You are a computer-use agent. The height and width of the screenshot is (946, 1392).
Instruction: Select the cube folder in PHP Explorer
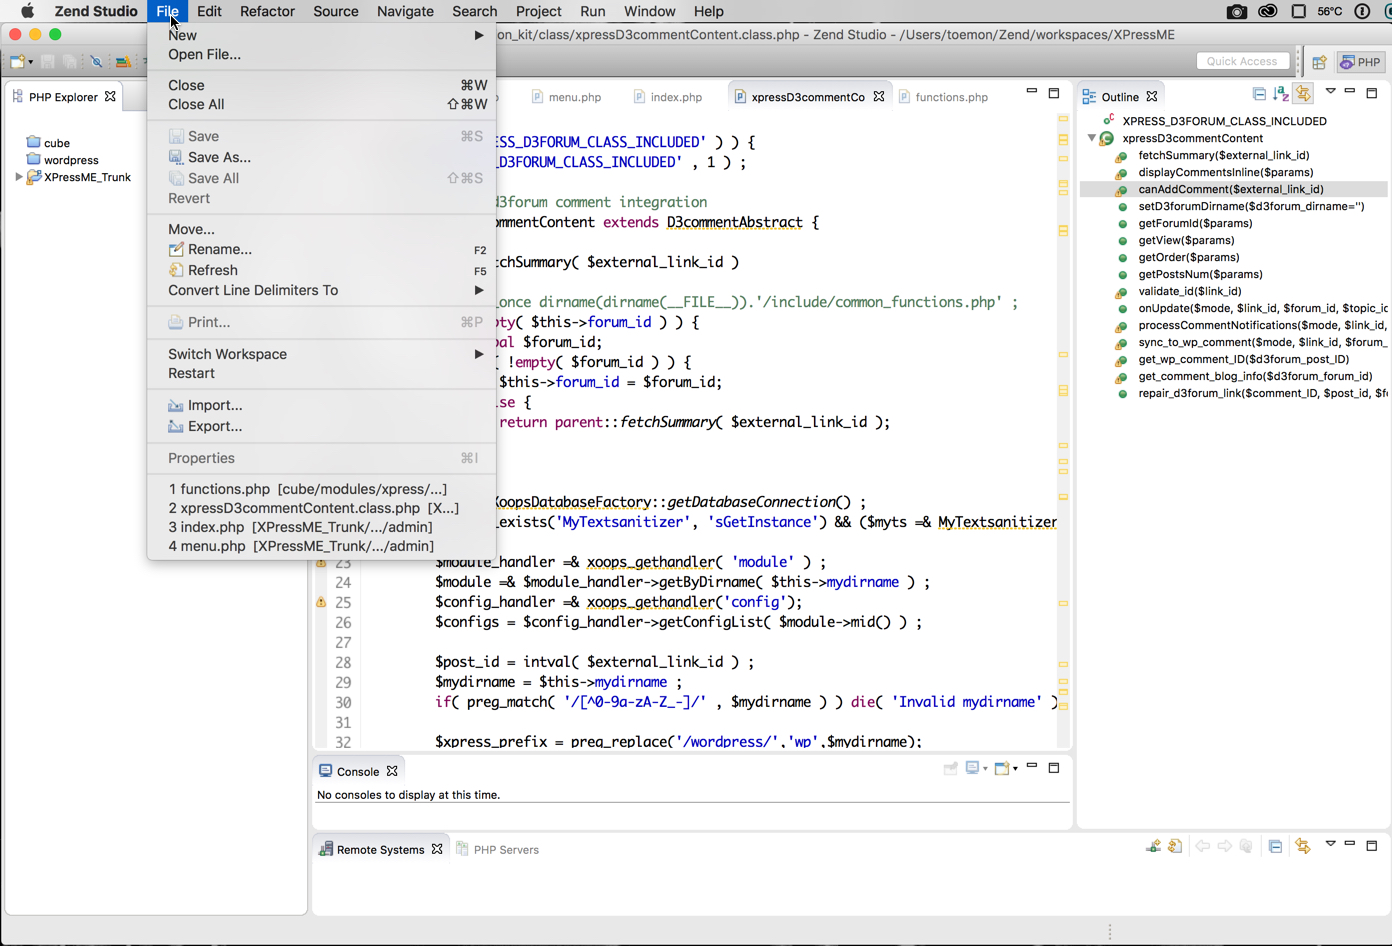48,143
